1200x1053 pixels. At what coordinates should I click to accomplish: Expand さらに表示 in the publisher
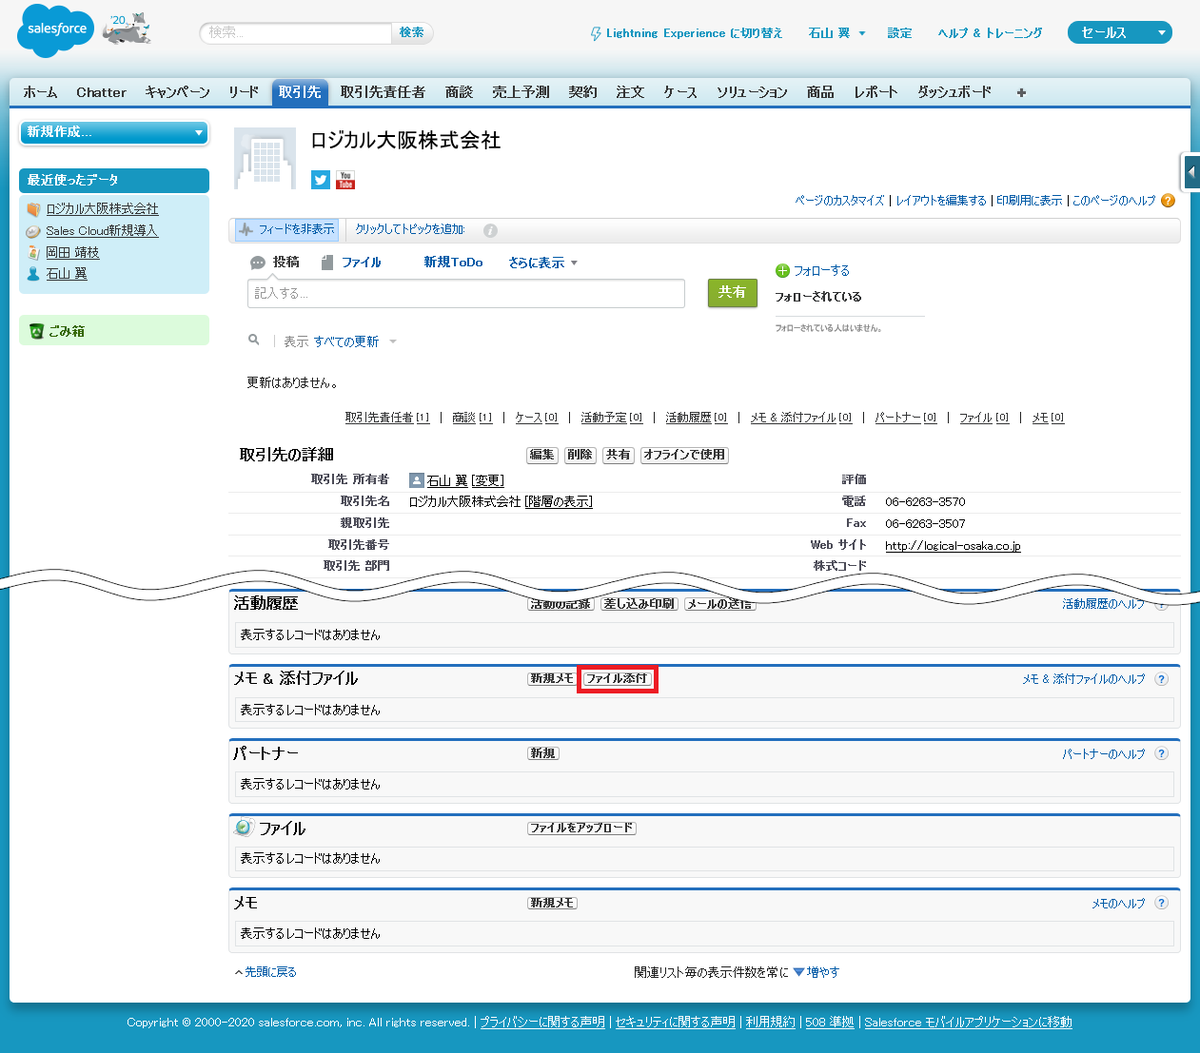point(543,263)
